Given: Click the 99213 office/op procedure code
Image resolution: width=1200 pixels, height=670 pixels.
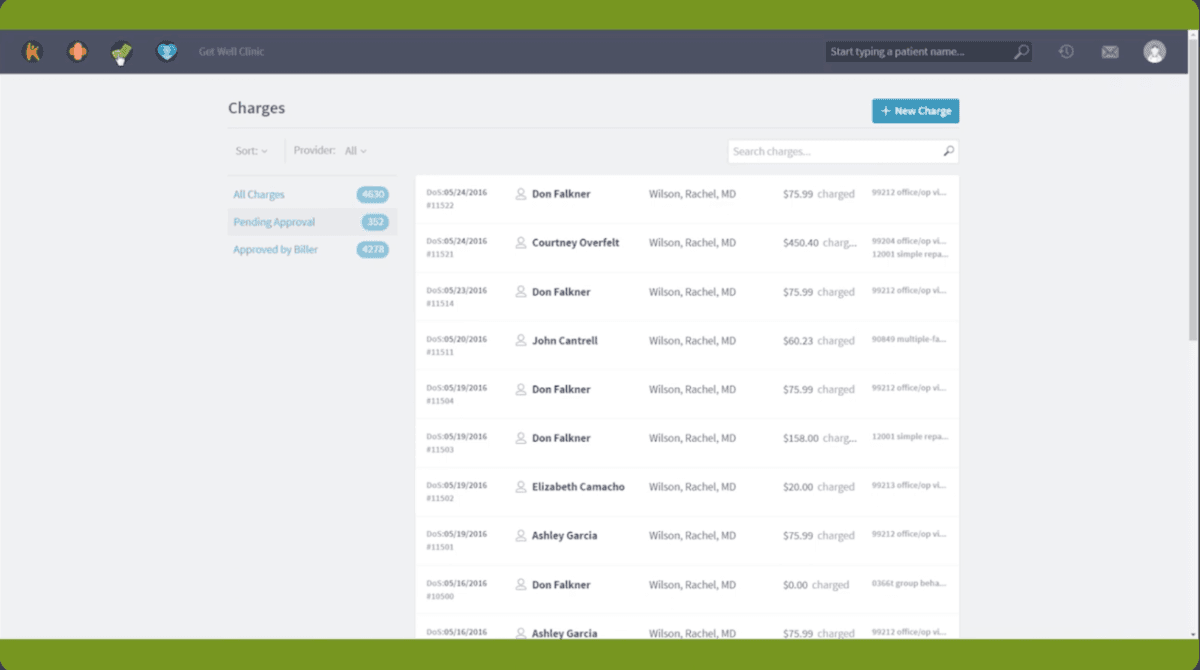Looking at the screenshot, I should (909, 485).
